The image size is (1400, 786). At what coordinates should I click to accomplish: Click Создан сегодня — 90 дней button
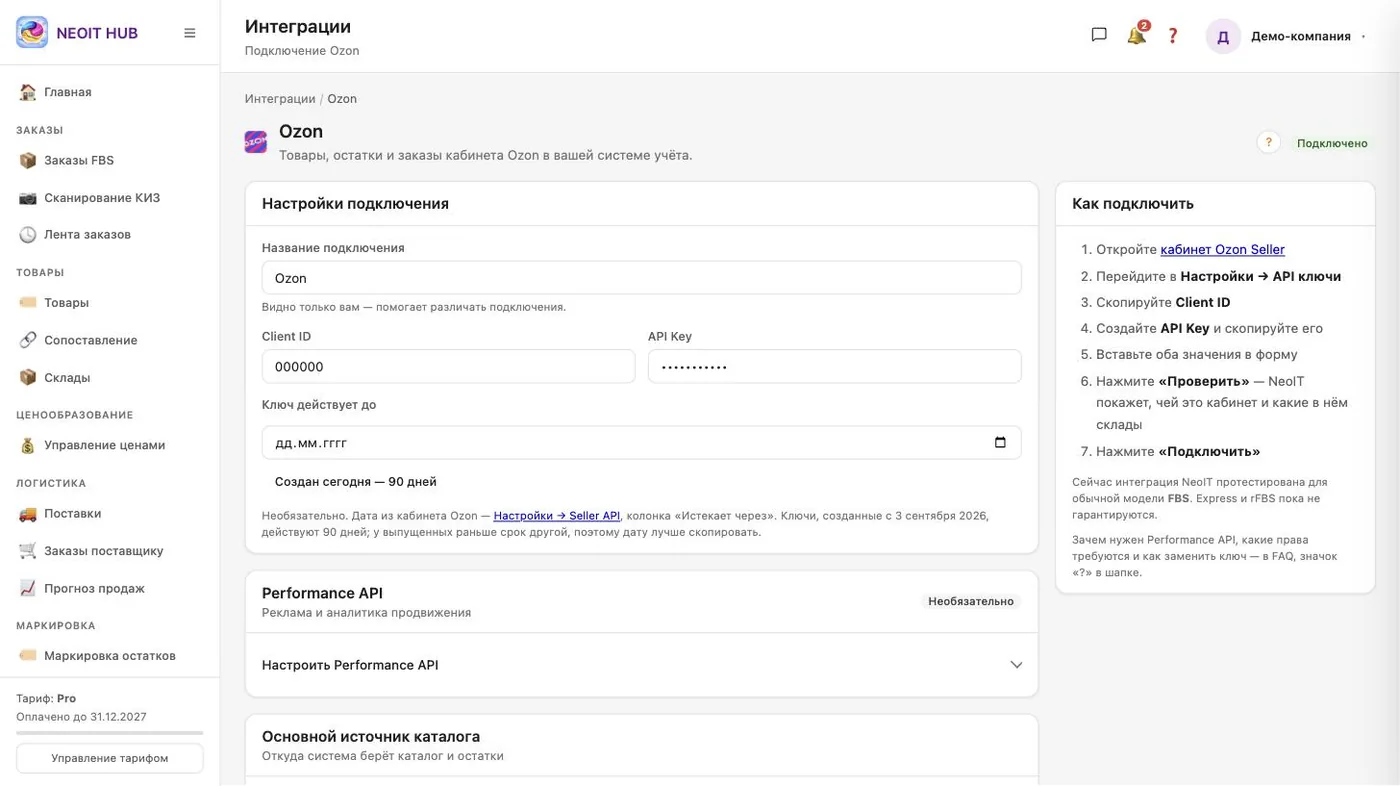click(356, 482)
